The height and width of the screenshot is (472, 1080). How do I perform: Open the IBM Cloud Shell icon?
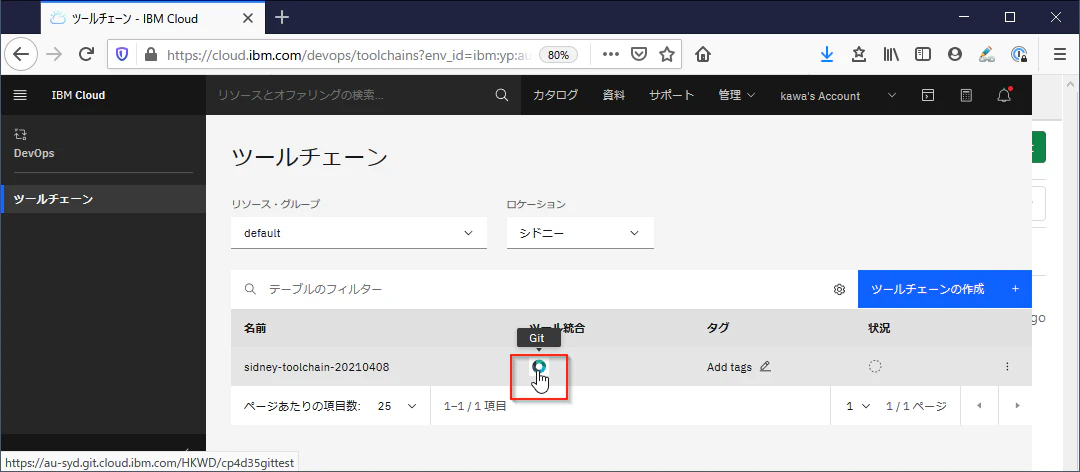(929, 96)
